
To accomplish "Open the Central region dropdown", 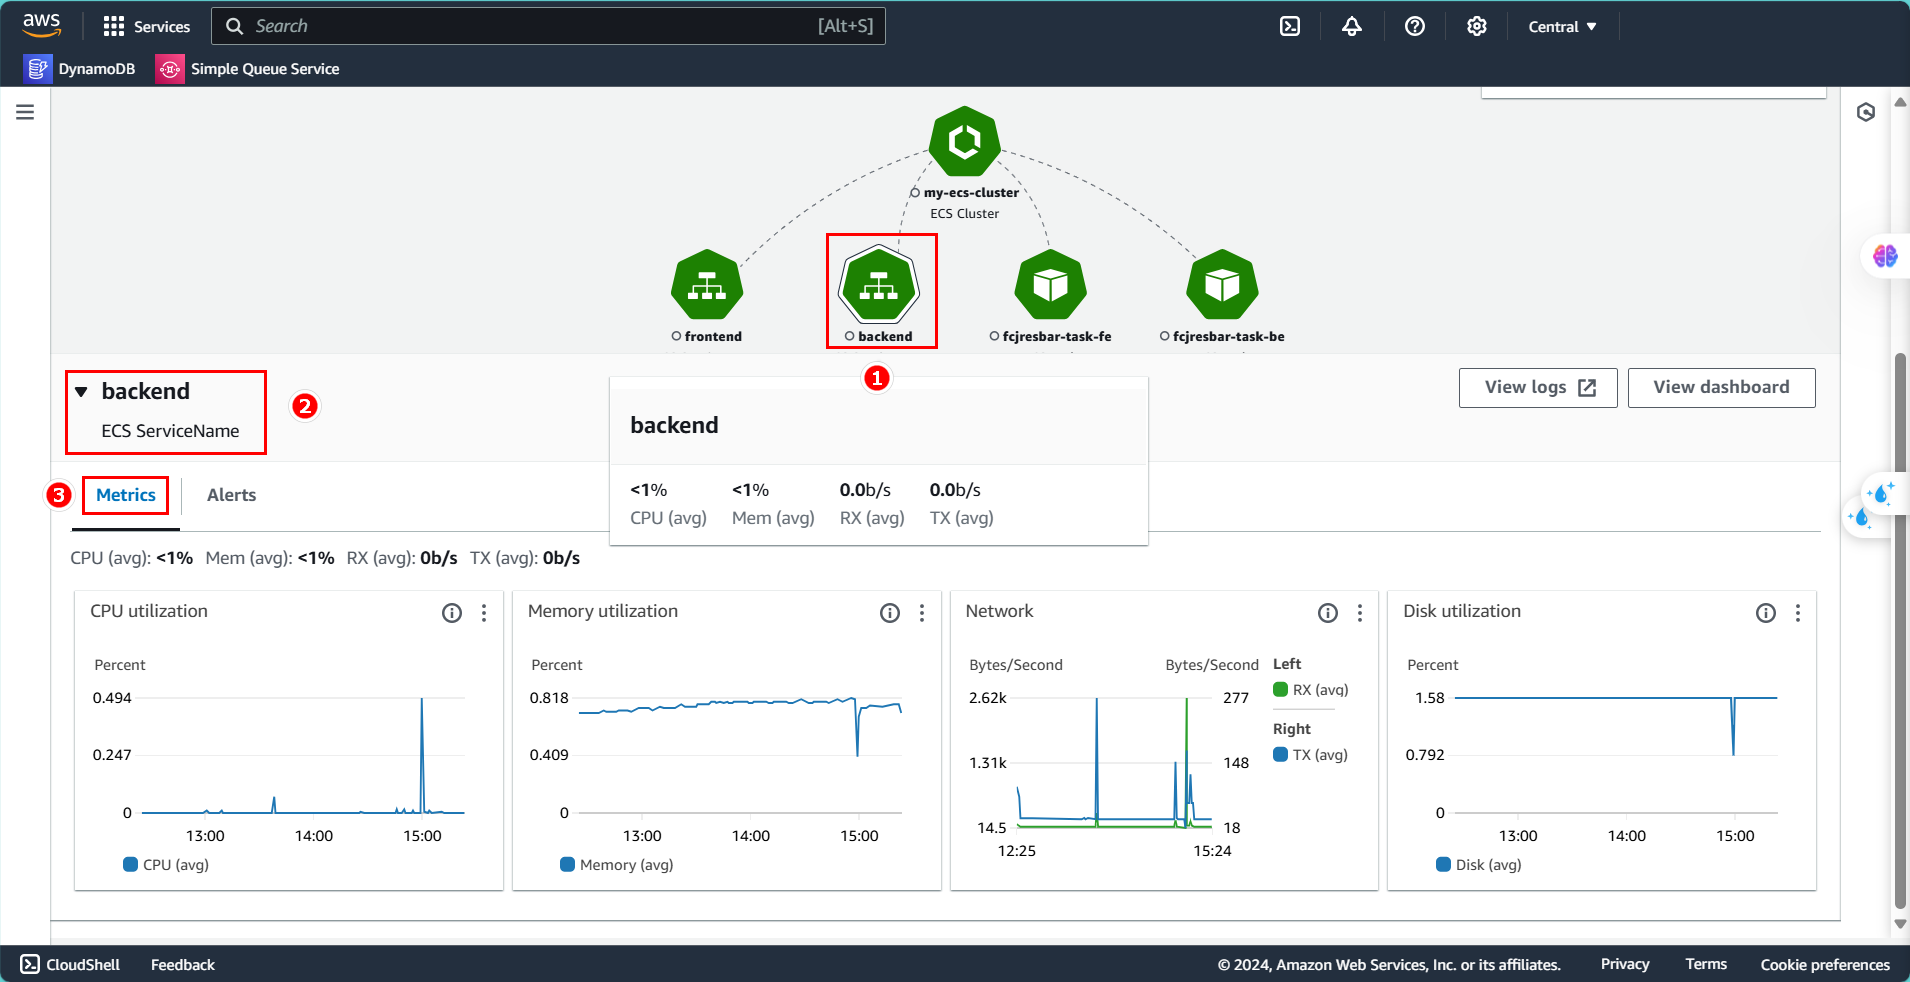I will pyautogui.click(x=1562, y=27).
